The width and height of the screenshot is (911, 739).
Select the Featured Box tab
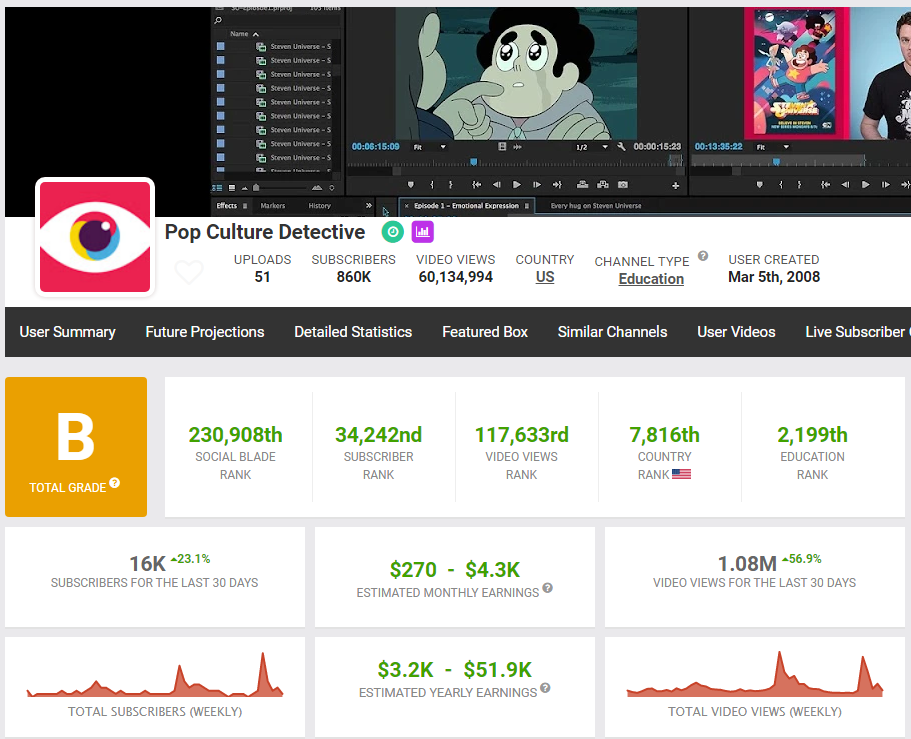tap(485, 332)
